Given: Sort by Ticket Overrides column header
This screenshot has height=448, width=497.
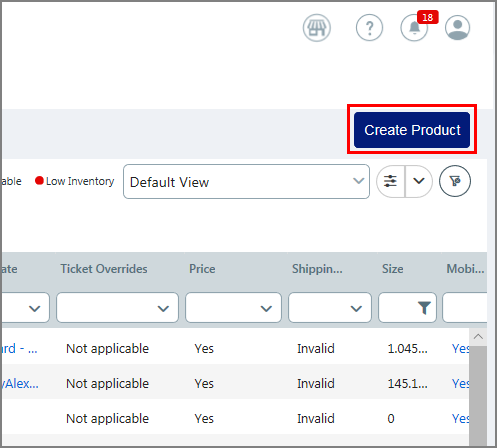Looking at the screenshot, I should coord(104,269).
